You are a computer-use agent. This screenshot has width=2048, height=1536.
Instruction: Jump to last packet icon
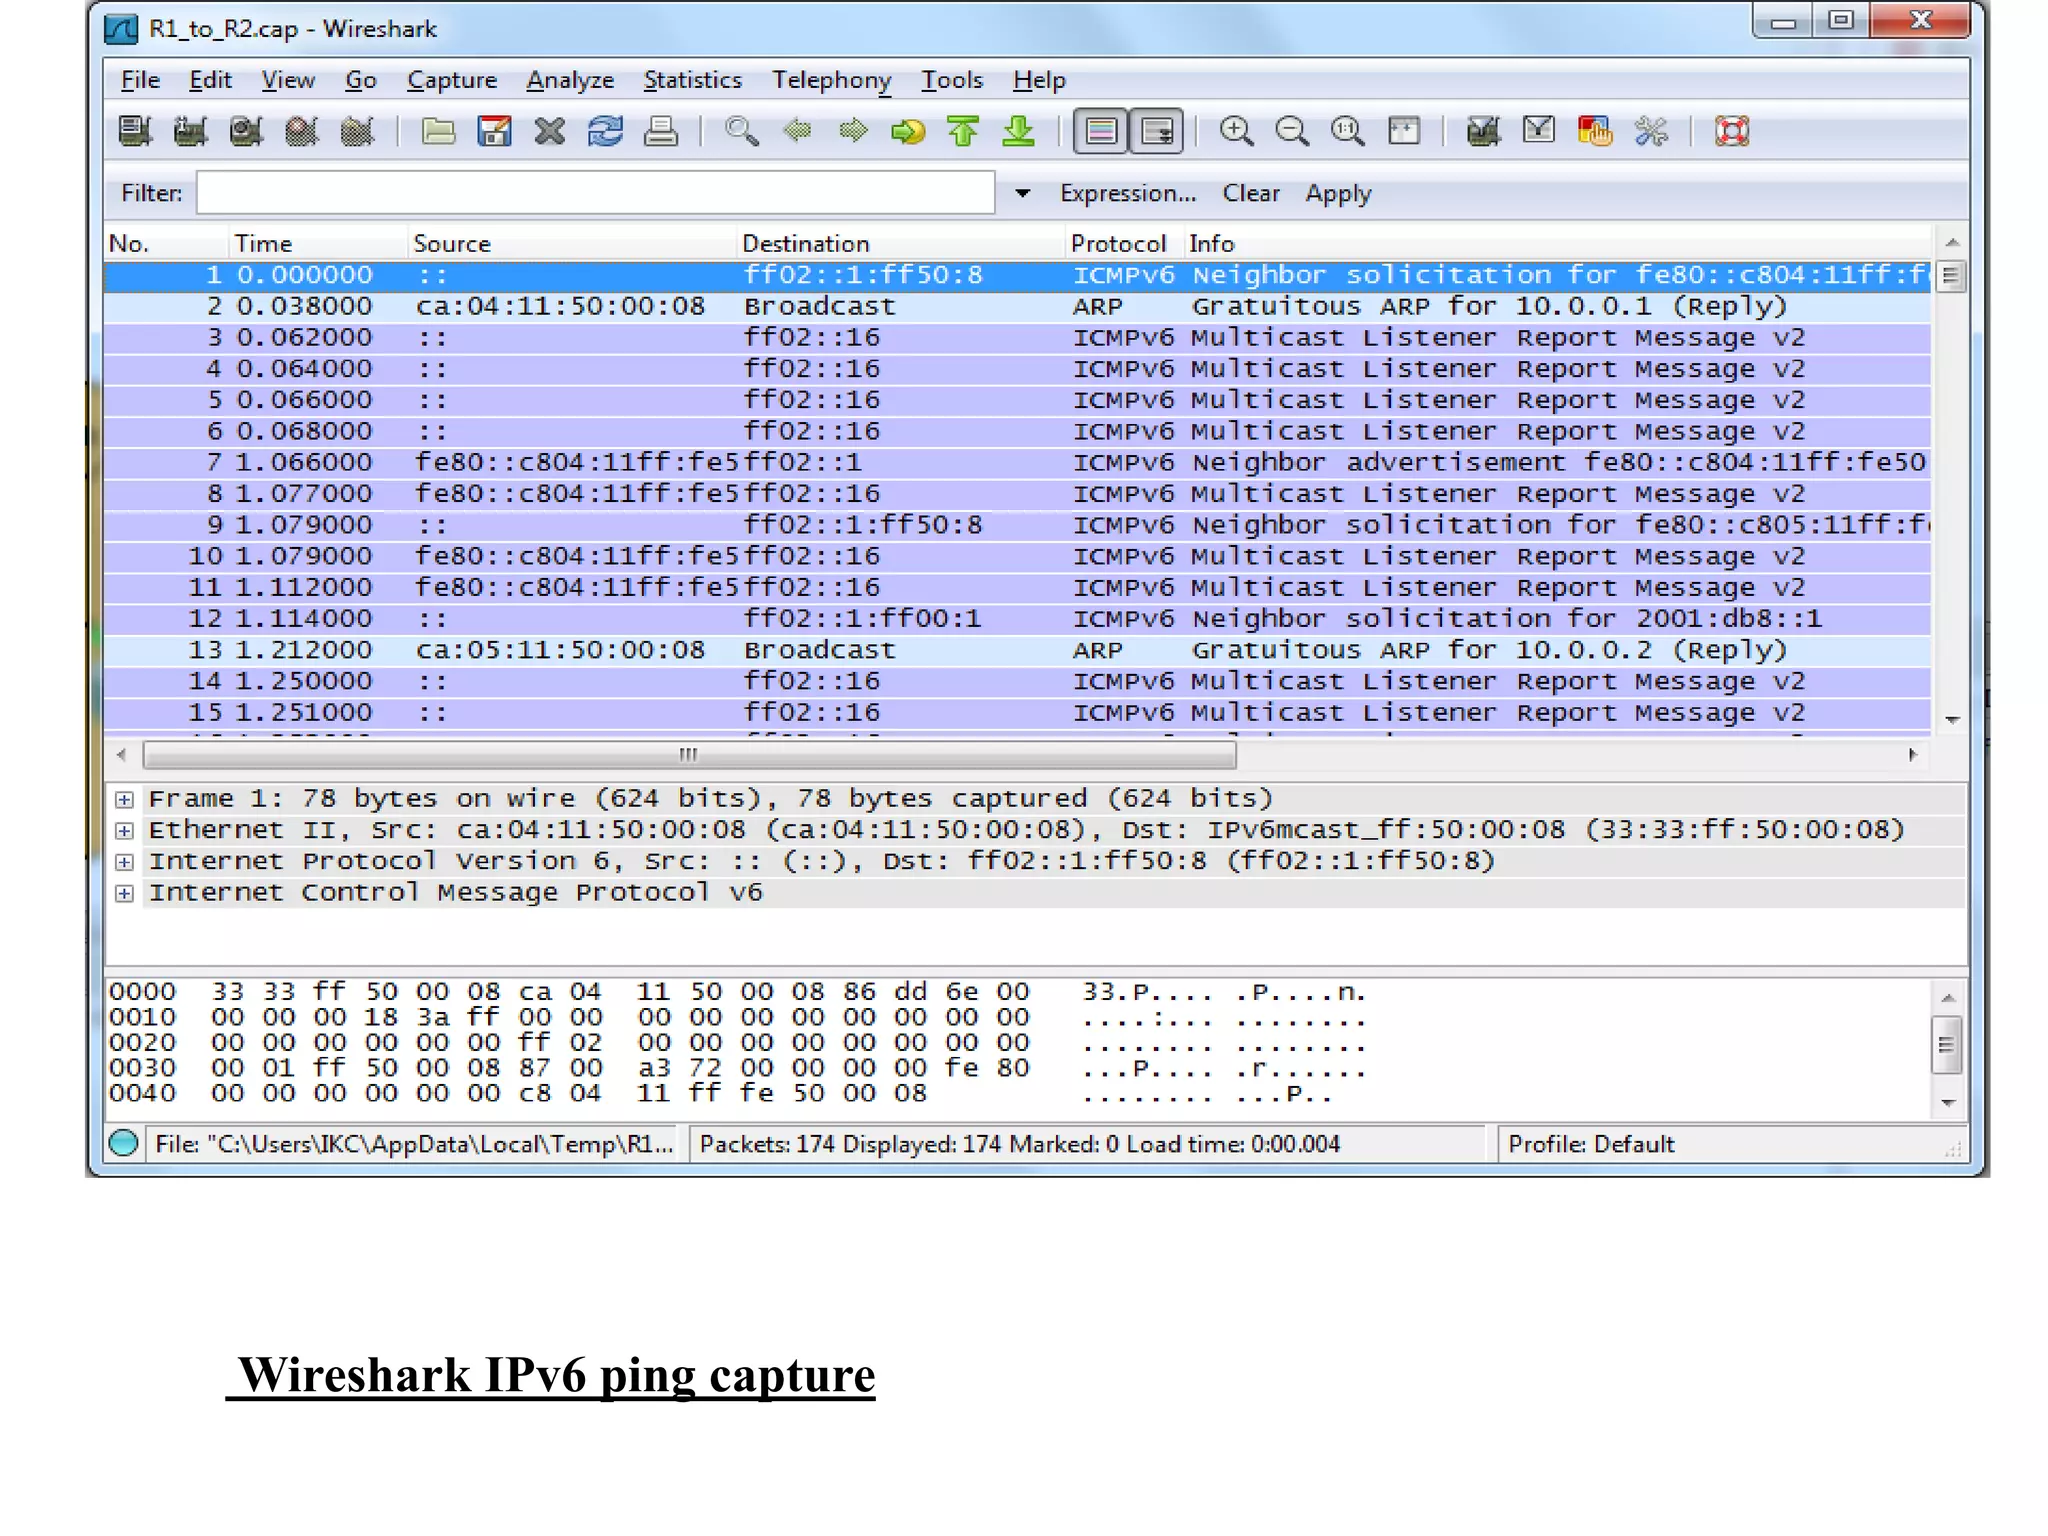click(x=1019, y=131)
